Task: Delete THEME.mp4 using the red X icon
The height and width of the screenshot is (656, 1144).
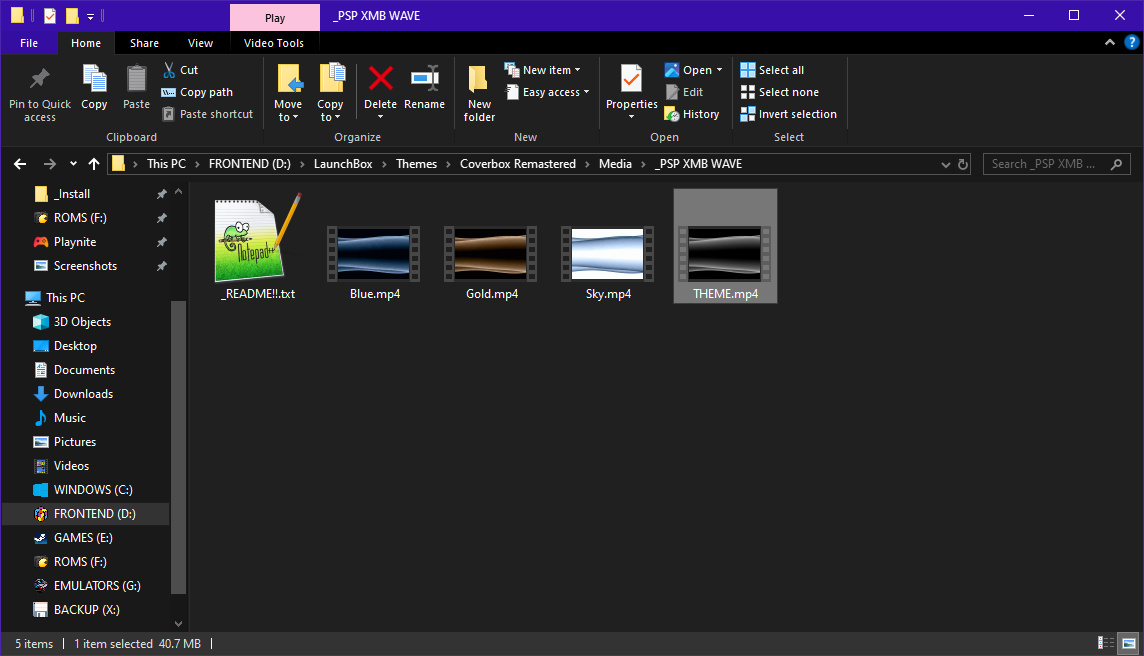Action: pos(380,78)
